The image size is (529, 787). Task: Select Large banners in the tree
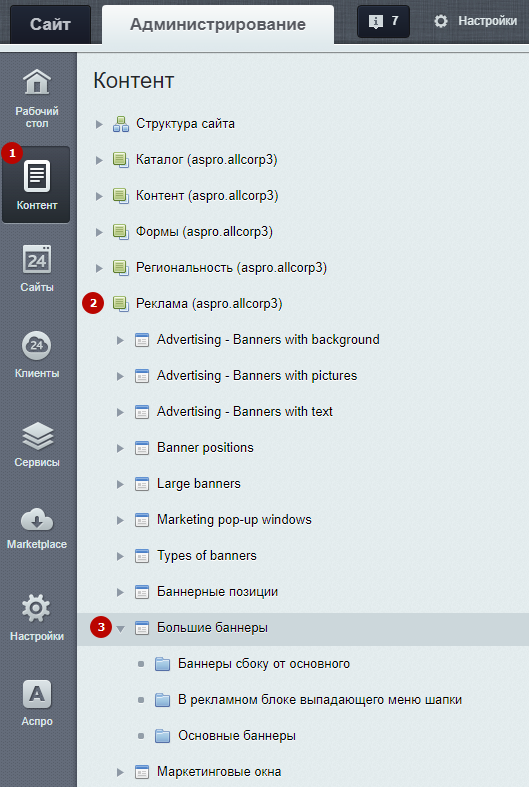tap(199, 484)
